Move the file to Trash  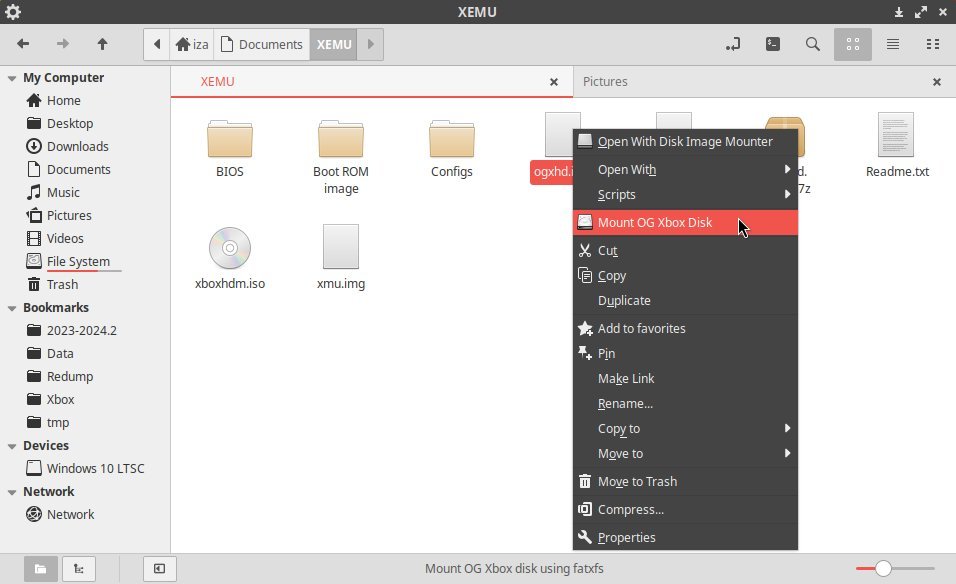tap(685, 482)
